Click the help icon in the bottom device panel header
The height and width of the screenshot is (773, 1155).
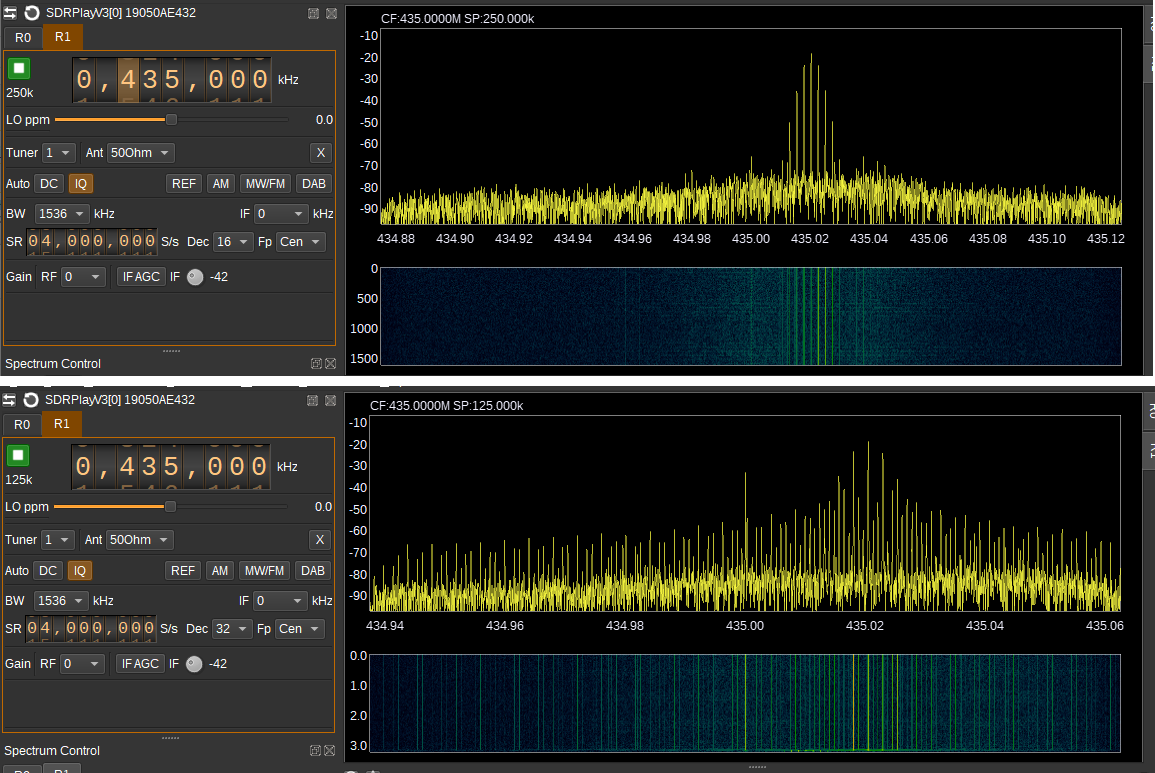[312, 400]
